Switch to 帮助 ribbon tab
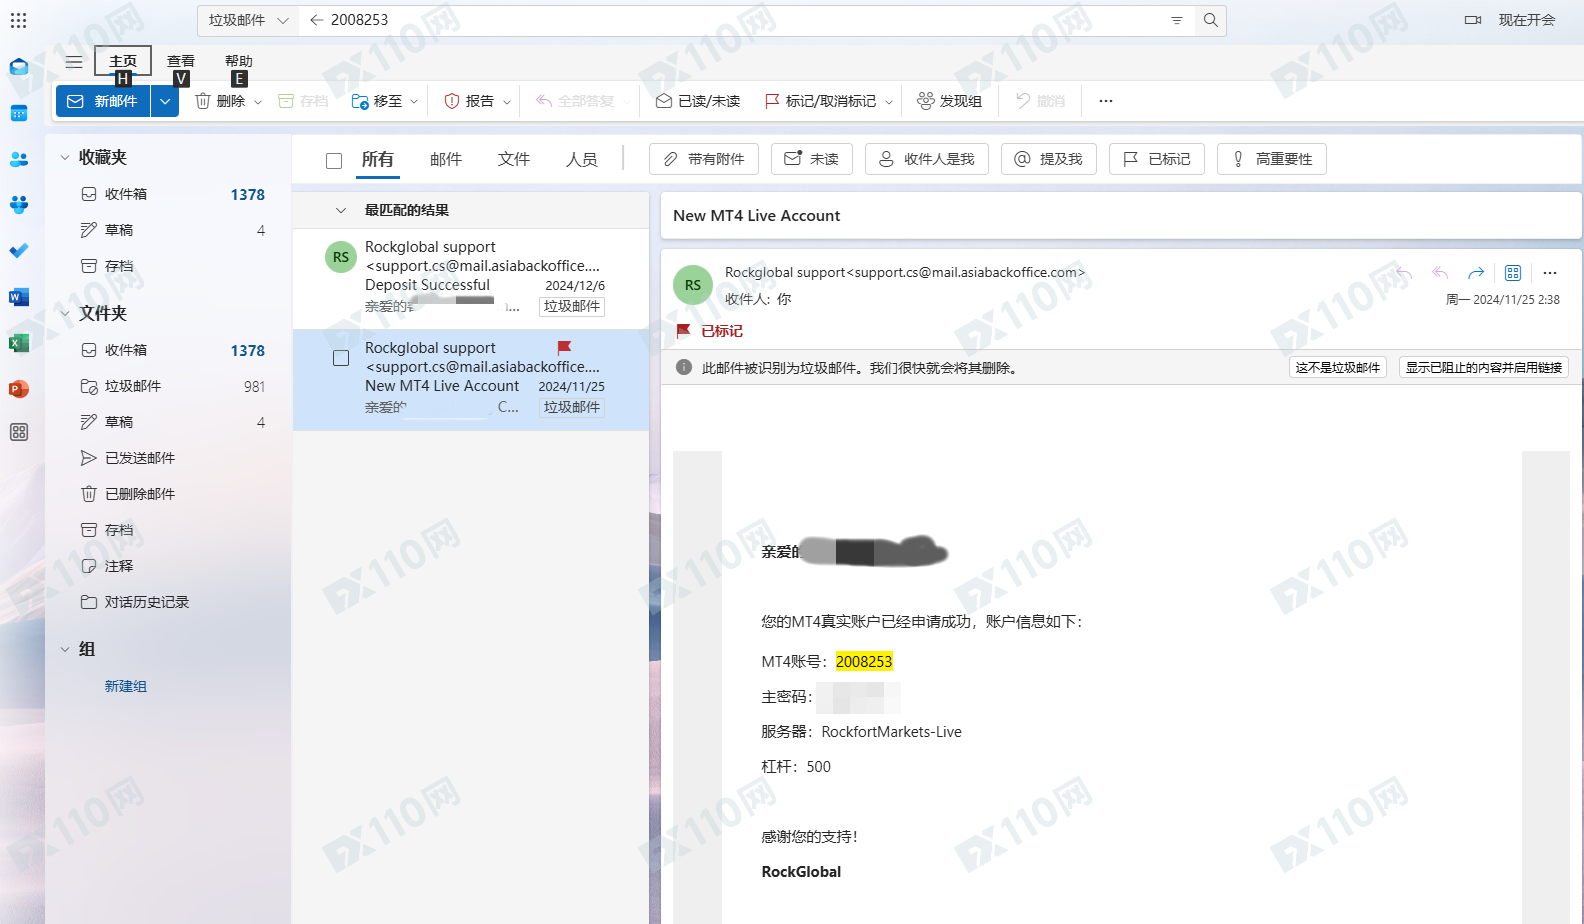 [239, 61]
